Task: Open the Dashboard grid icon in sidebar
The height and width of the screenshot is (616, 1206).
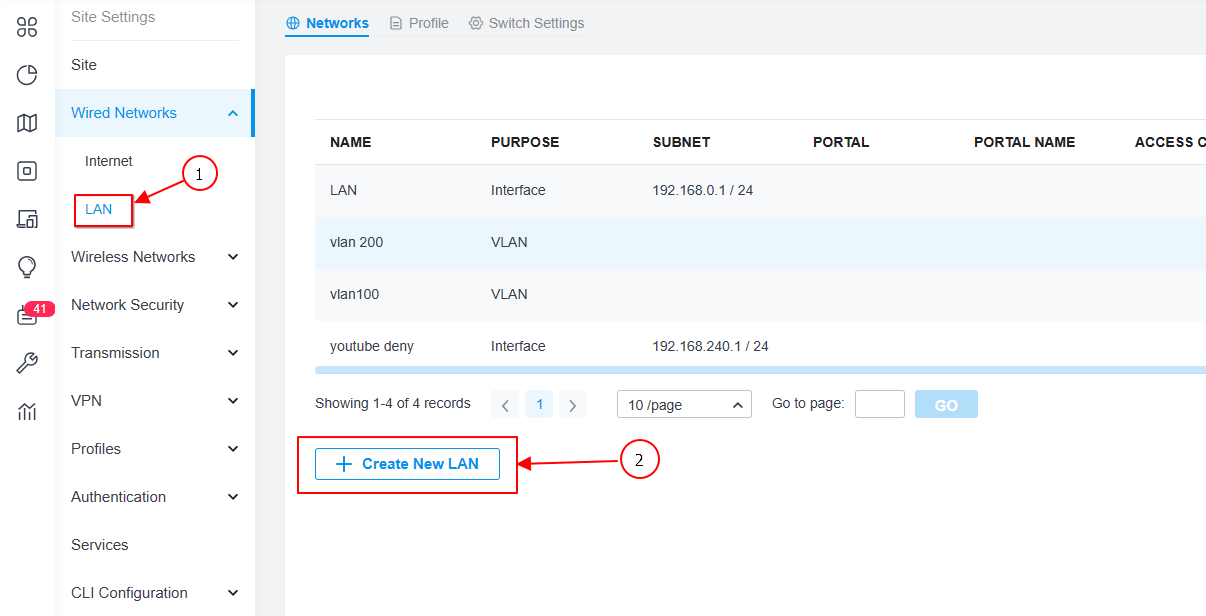Action: point(27,27)
